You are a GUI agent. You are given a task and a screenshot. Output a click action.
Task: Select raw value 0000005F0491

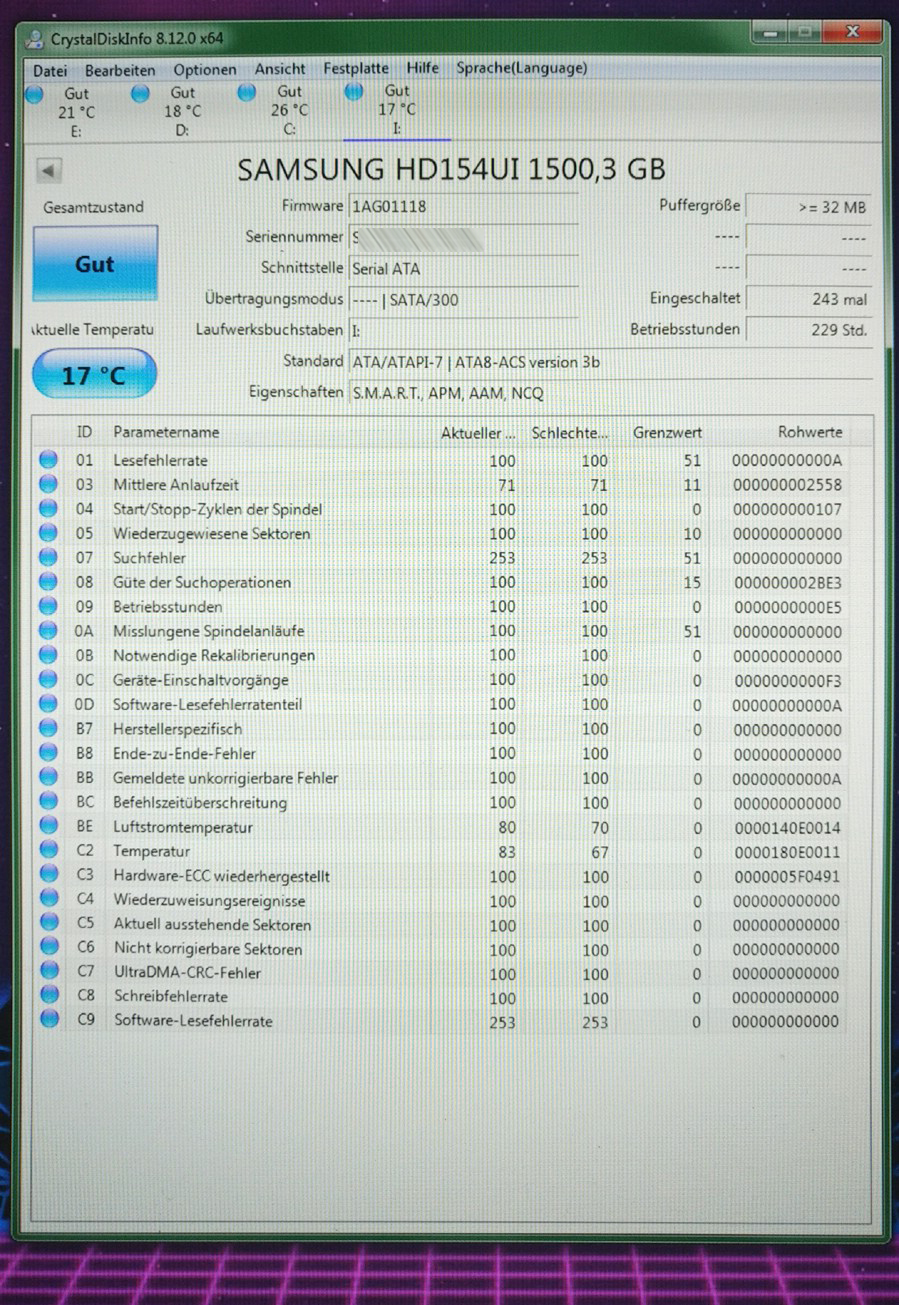tap(787, 877)
